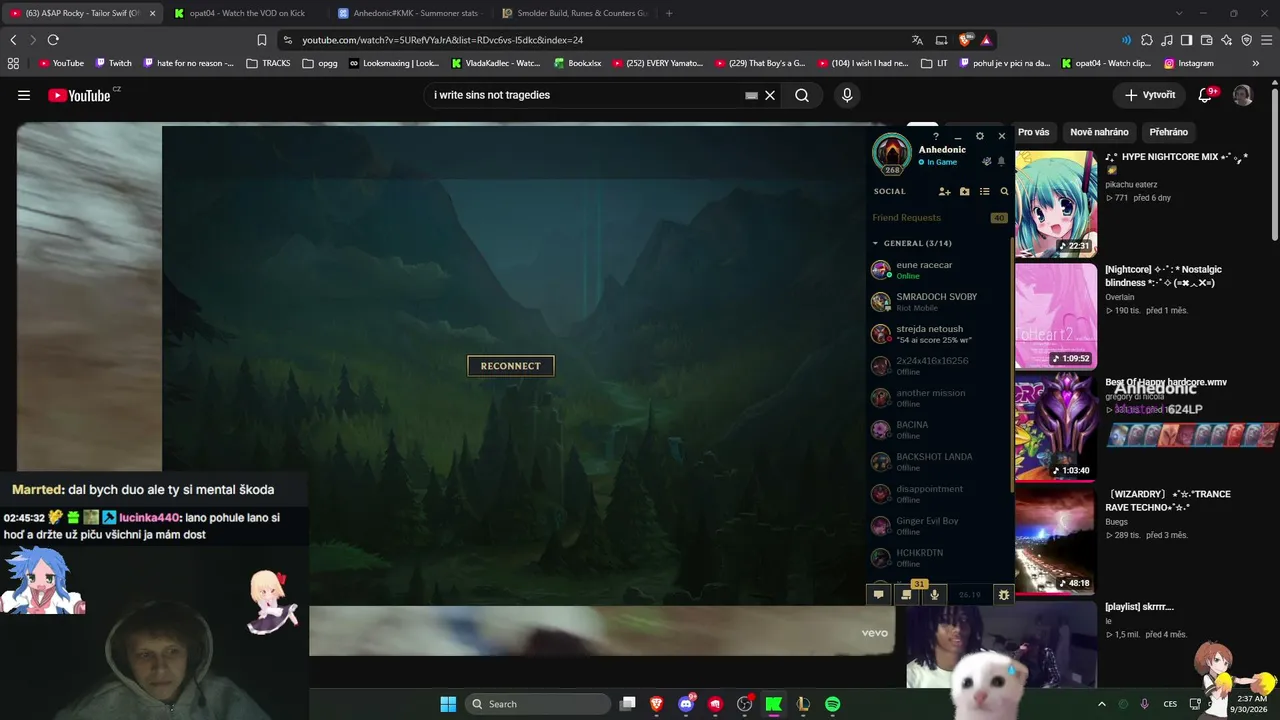Clear the YouTube search field text
The width and height of the screenshot is (1280, 720).
click(x=770, y=95)
